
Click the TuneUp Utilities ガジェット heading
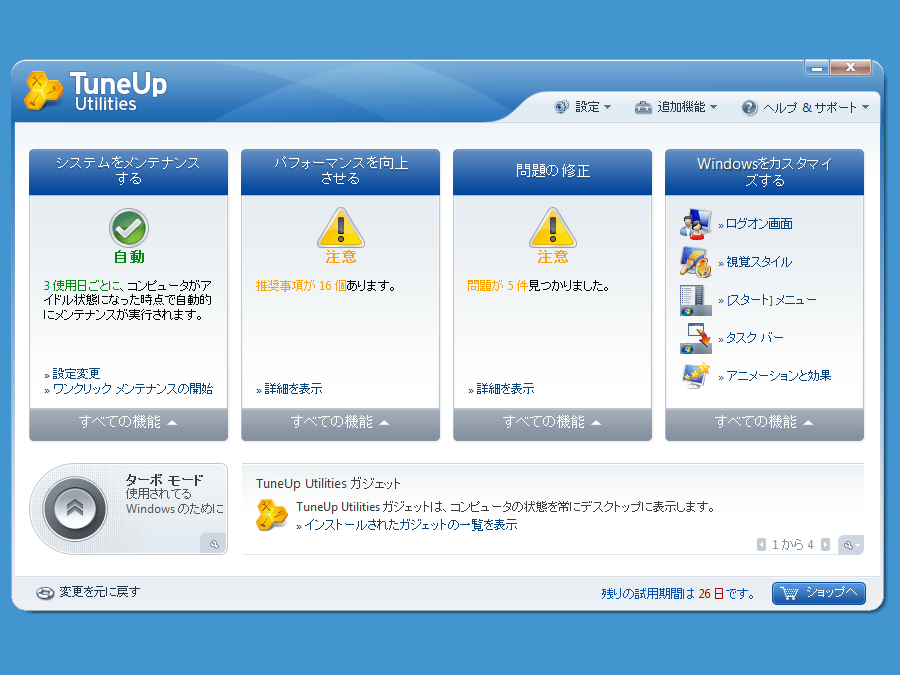328,484
